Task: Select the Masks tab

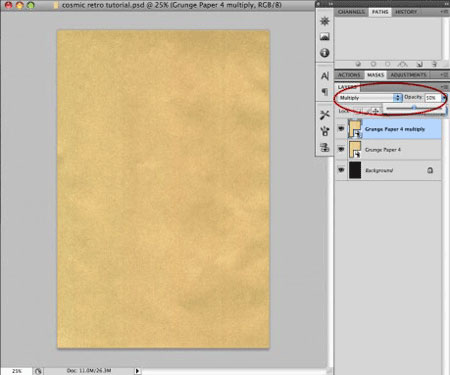Action: pyautogui.click(x=375, y=75)
